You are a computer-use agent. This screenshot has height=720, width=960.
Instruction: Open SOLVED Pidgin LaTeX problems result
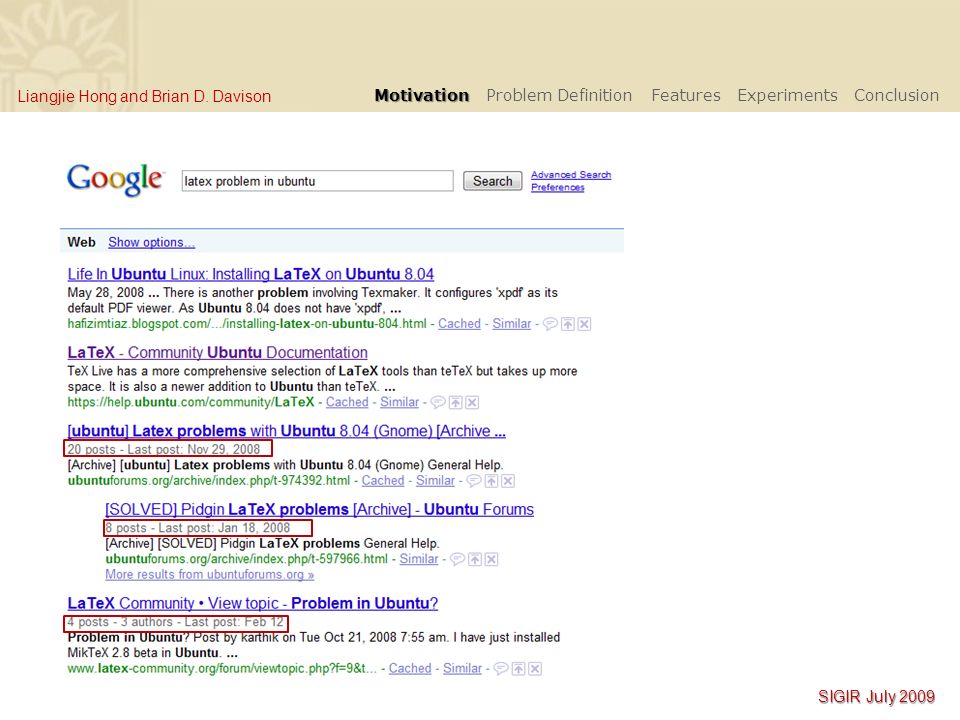pos(319,509)
